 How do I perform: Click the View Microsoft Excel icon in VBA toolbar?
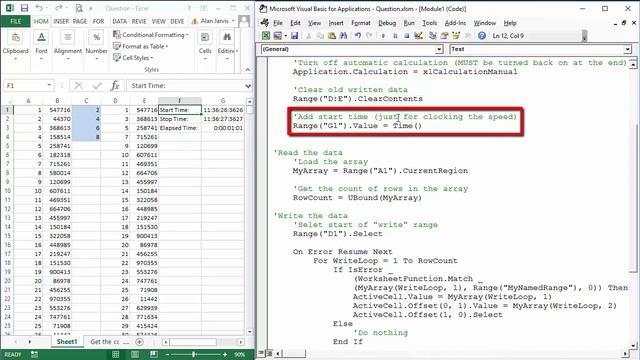pos(266,36)
